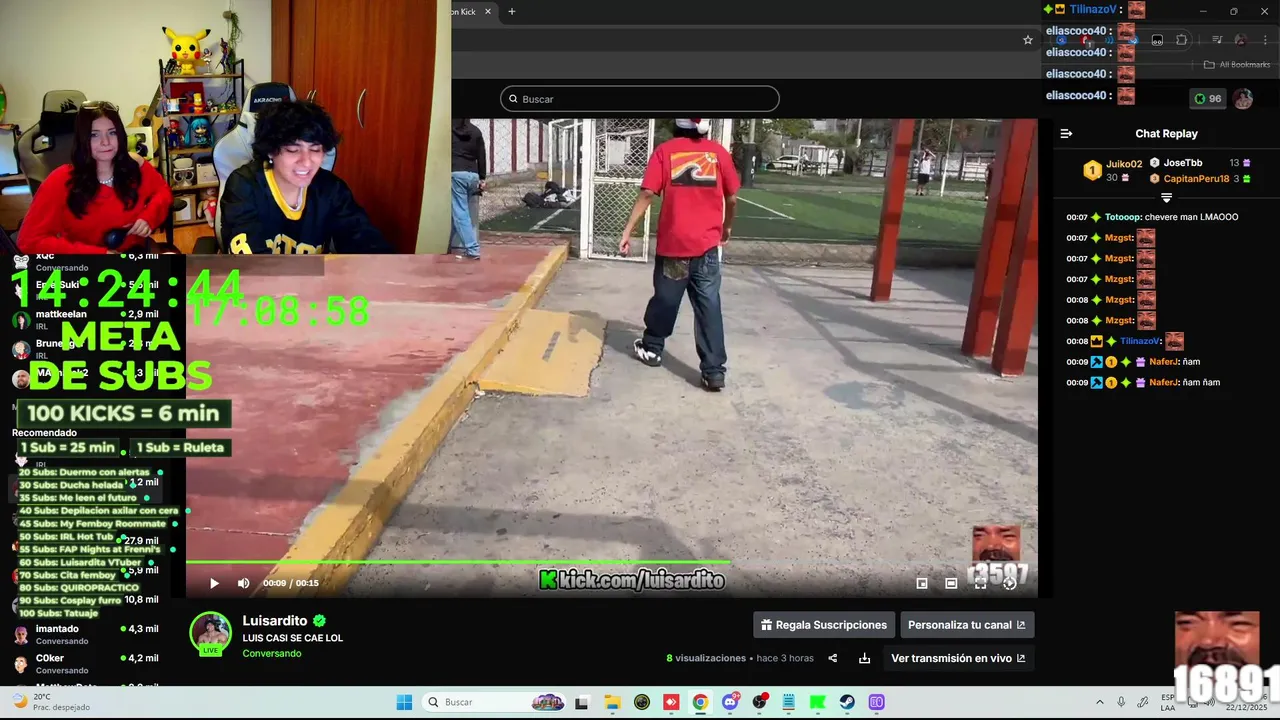Viewport: 1280px width, 720px height.
Task: Show hidden system tray icons
Action: [1100, 702]
